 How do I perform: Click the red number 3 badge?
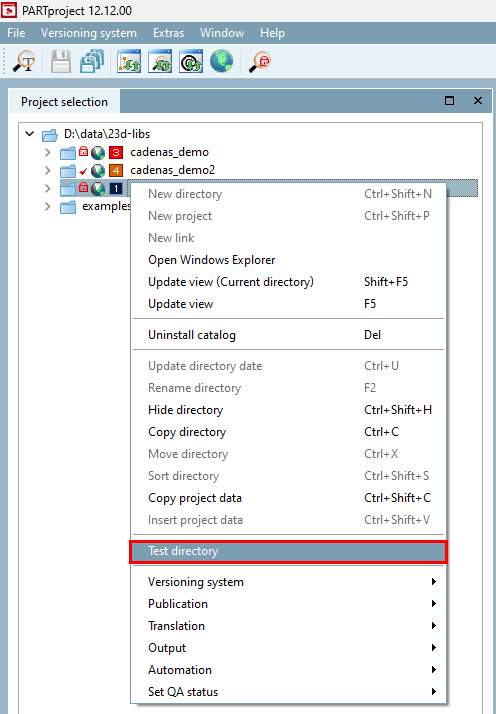[x=116, y=153]
